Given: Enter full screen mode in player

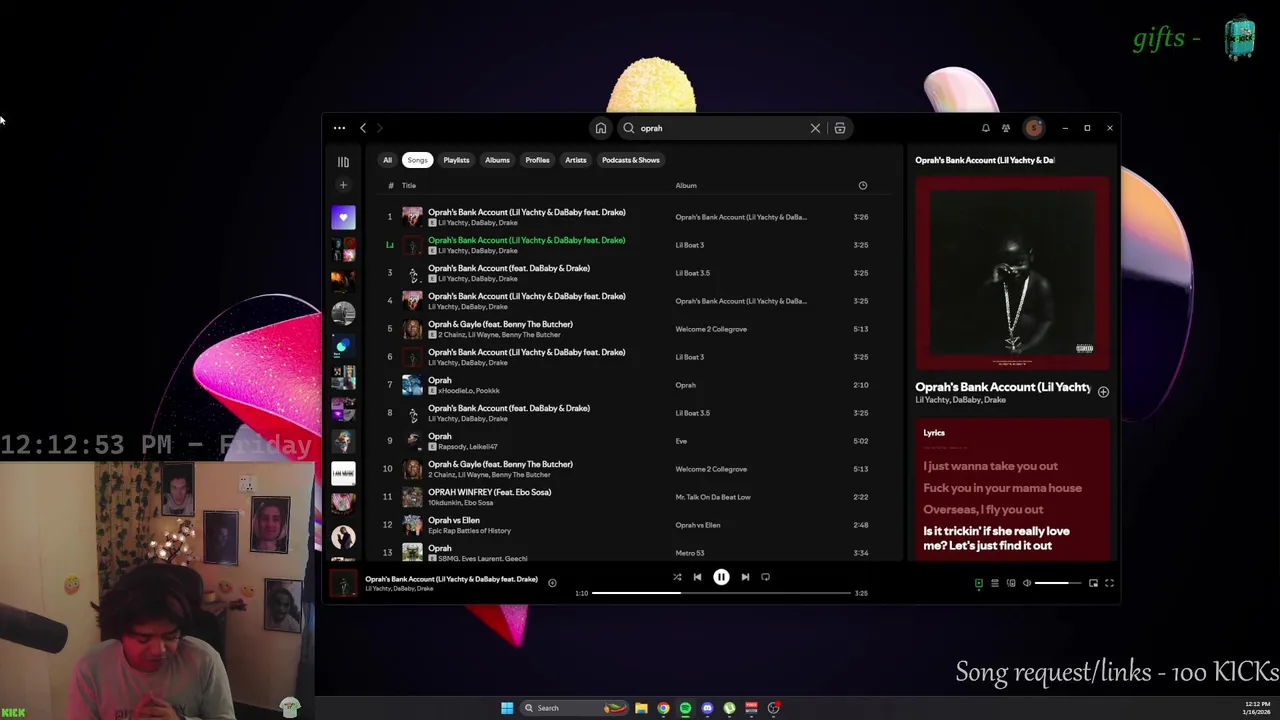Looking at the screenshot, I should [x=1109, y=583].
